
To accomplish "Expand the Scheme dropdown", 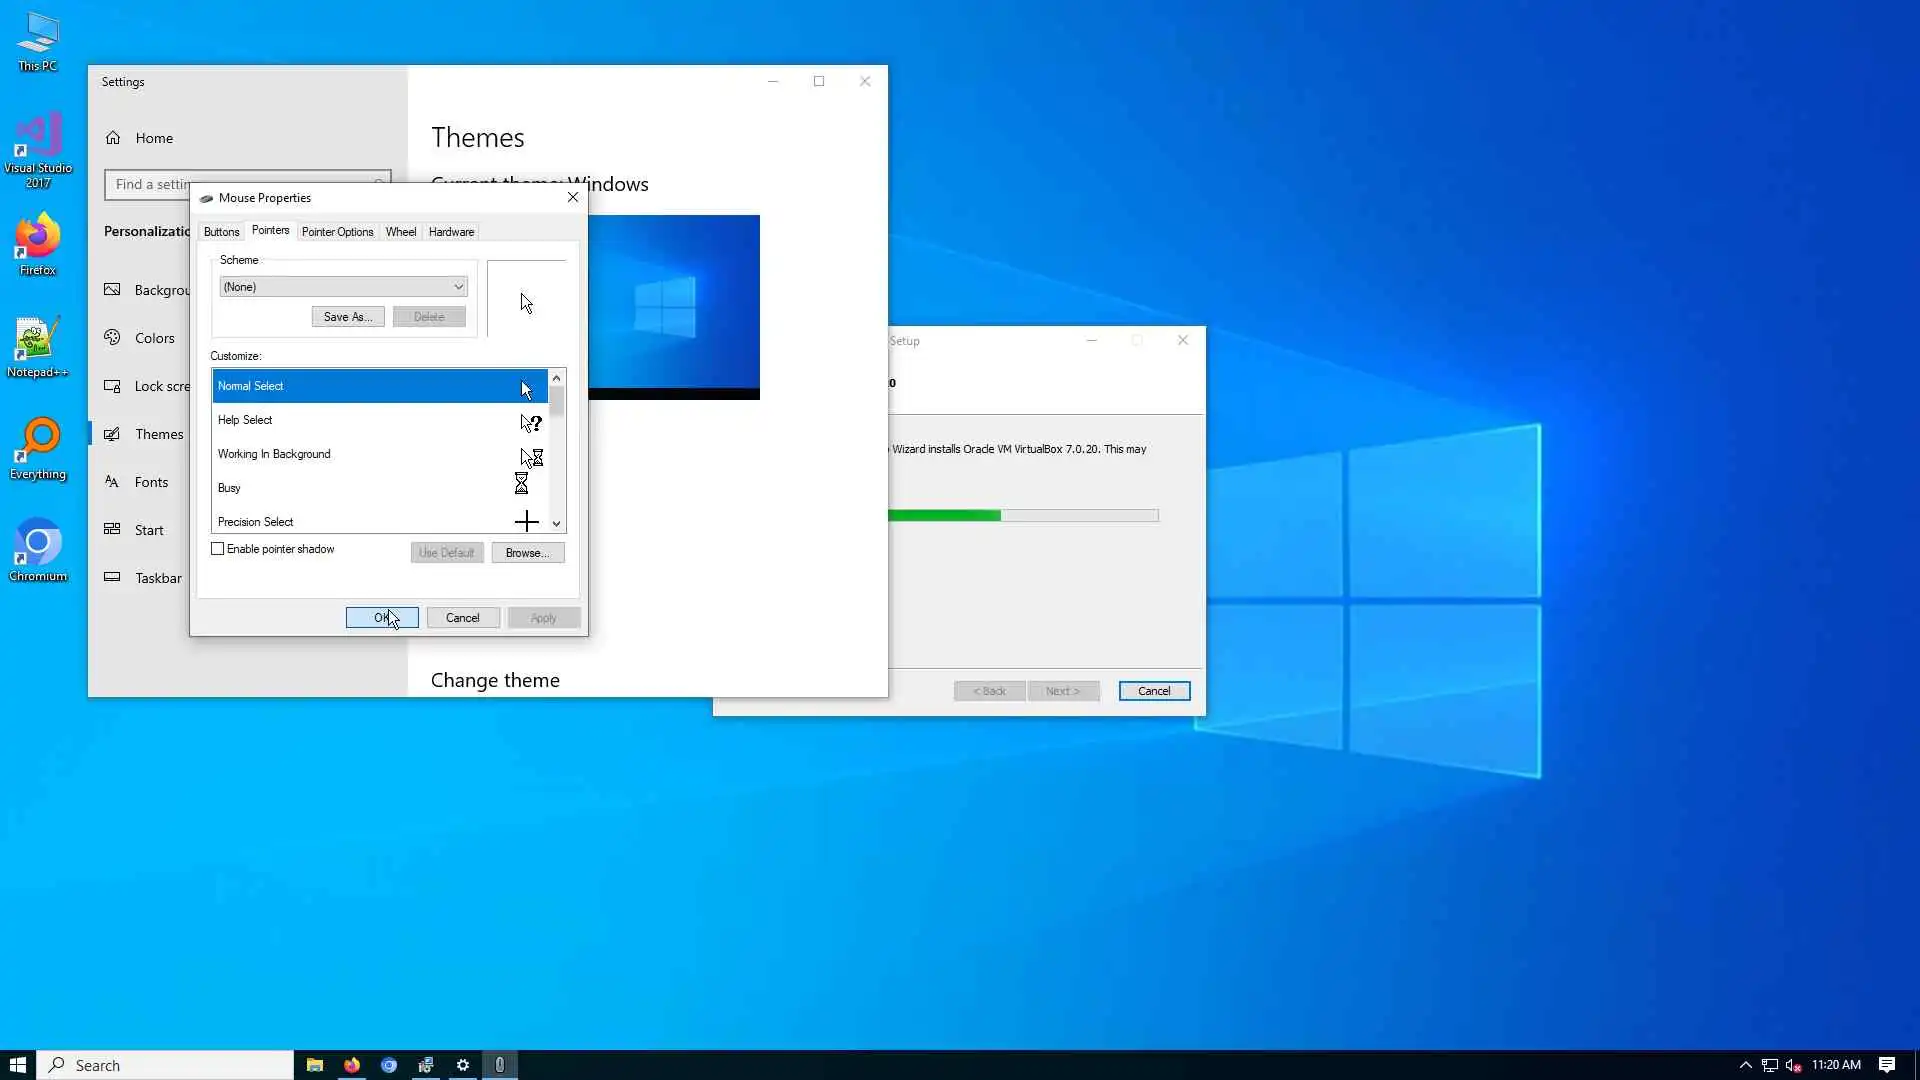I will [458, 287].
